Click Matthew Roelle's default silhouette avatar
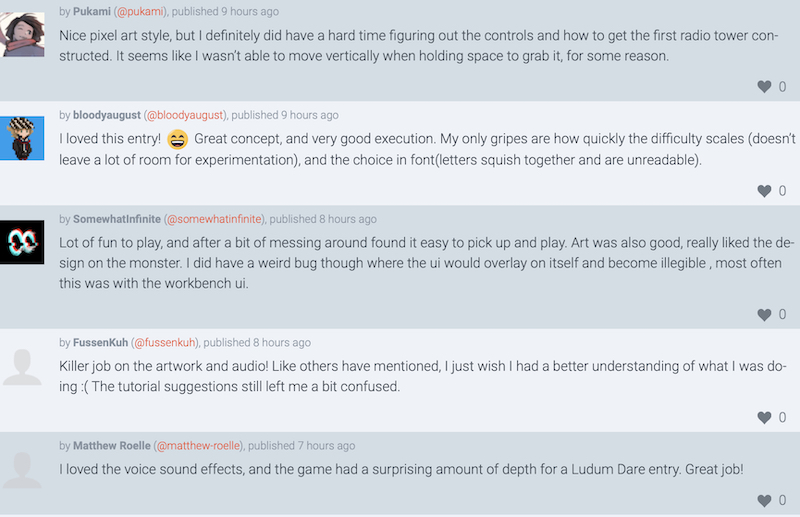 (22, 470)
